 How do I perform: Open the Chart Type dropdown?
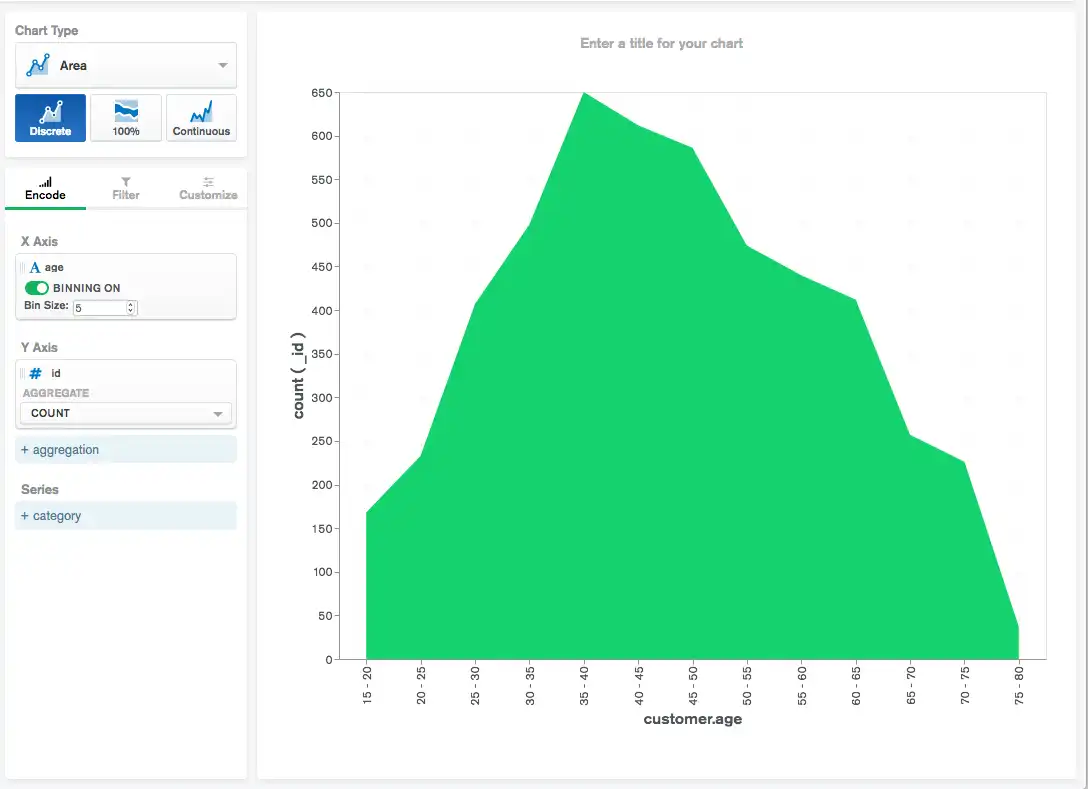pyautogui.click(x=125, y=65)
